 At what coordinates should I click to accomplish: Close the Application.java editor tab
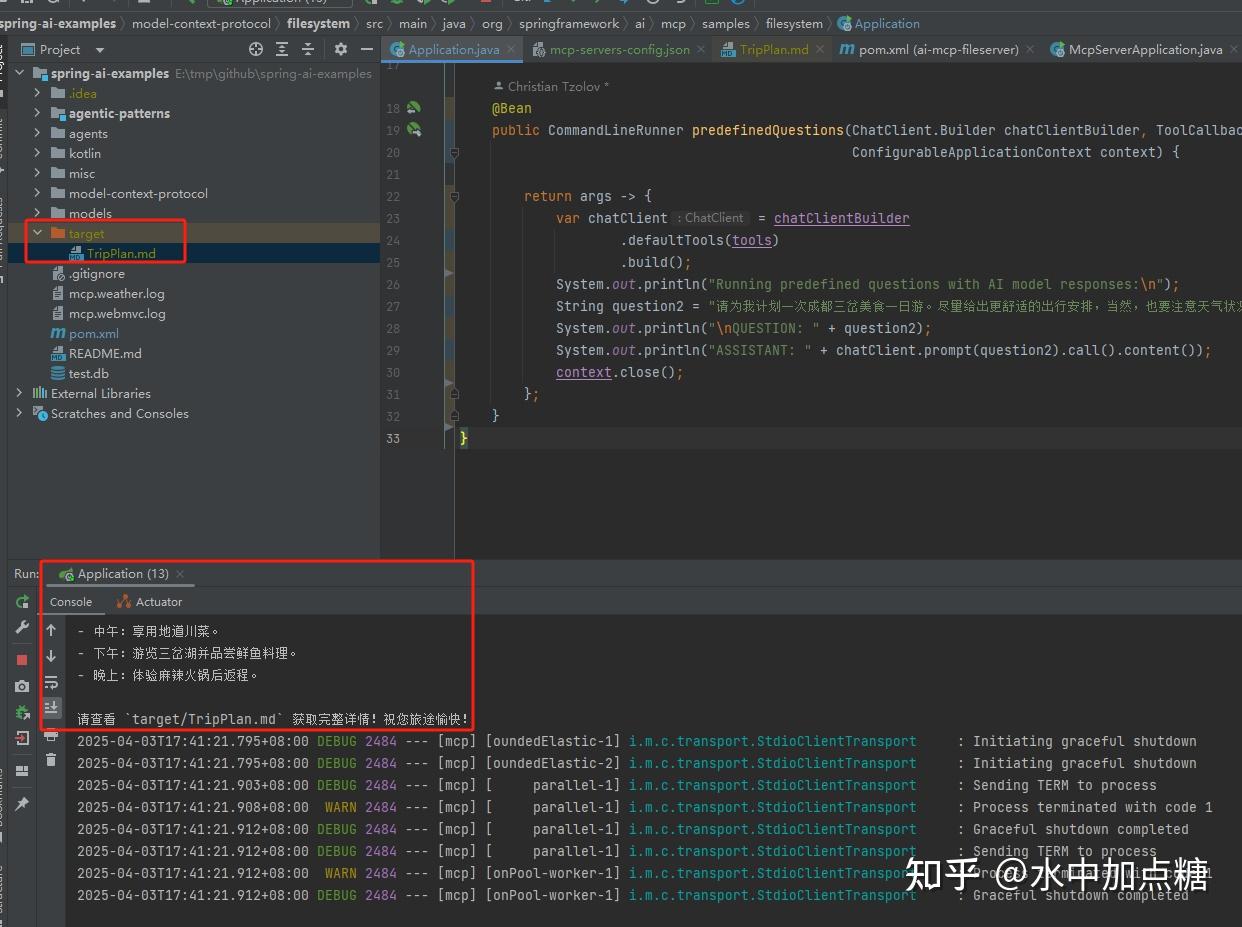[511, 48]
